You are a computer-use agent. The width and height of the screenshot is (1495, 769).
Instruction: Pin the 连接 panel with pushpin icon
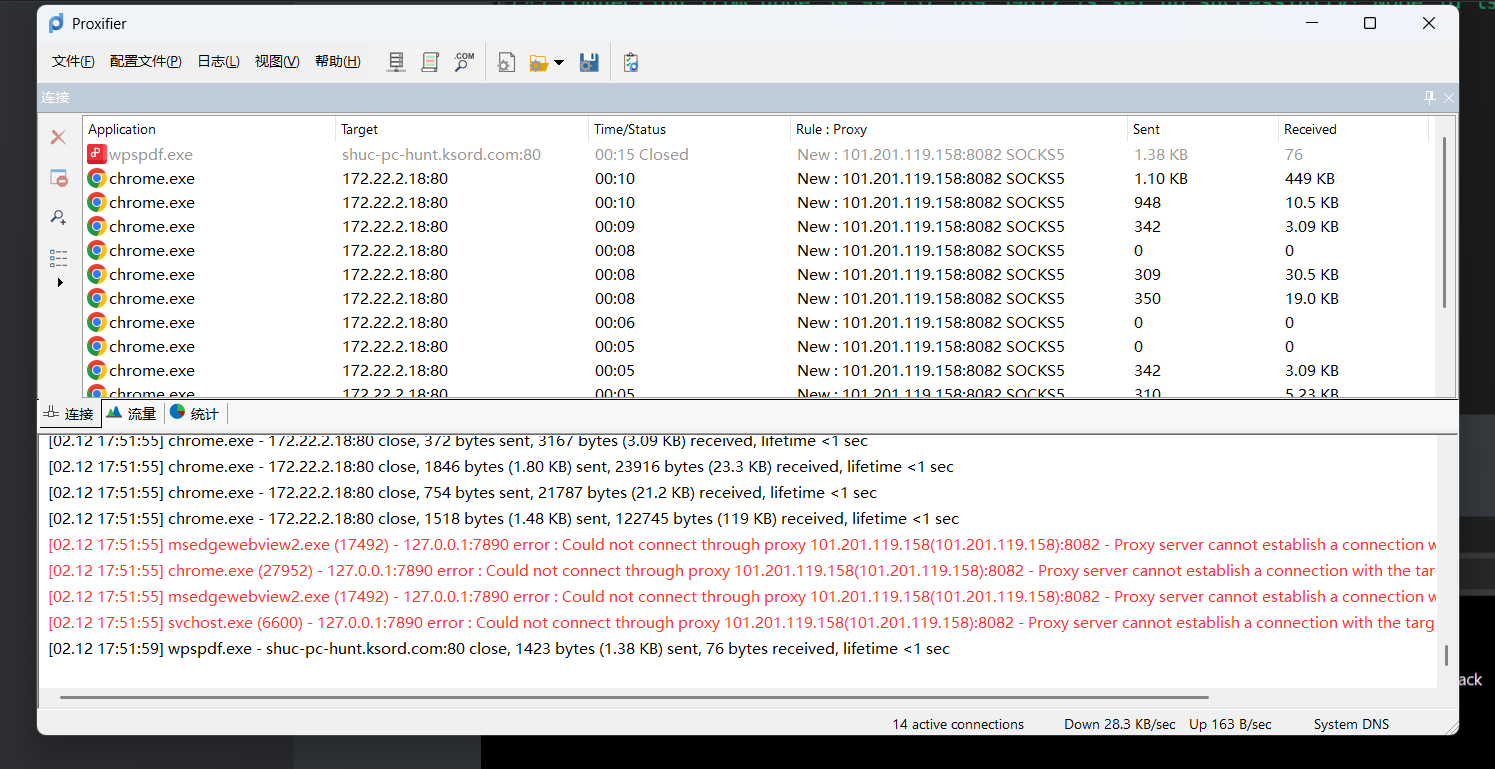tap(1430, 97)
